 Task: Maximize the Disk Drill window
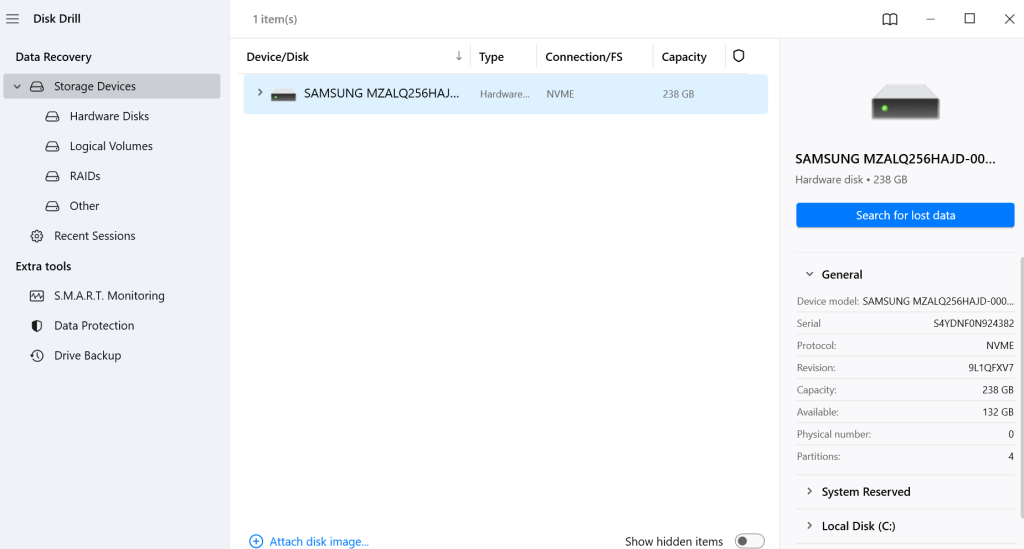[970, 19]
